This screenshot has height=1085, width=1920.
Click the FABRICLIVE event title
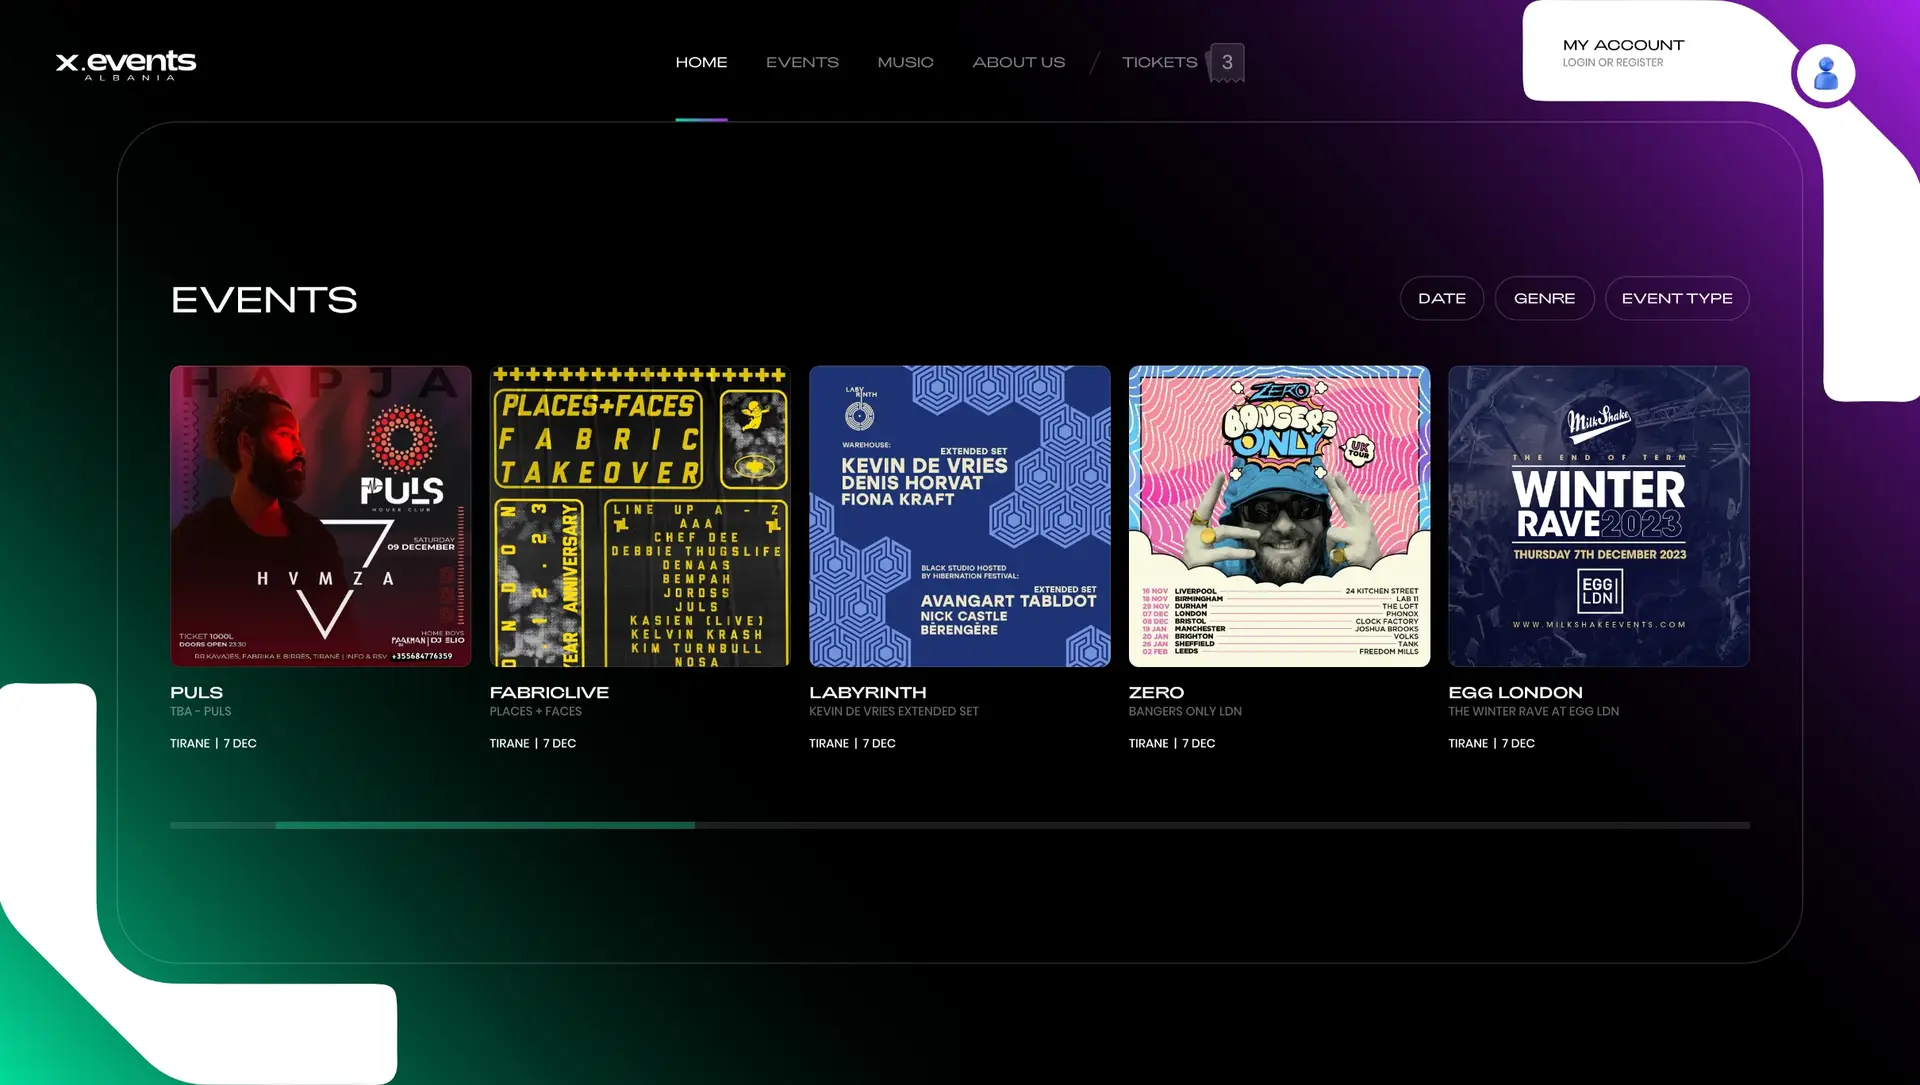coord(549,692)
